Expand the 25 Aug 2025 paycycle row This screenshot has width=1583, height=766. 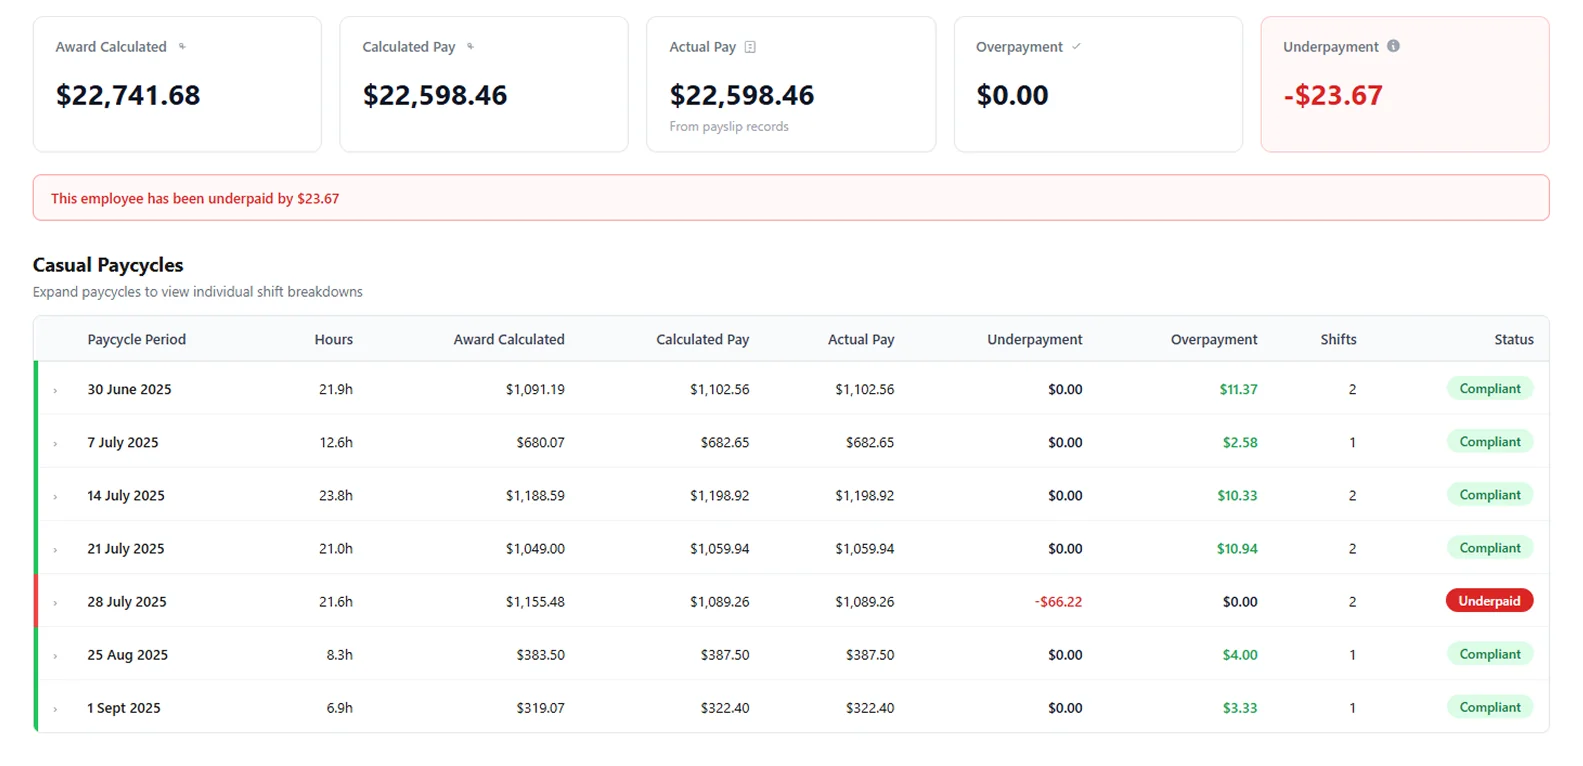(x=55, y=656)
